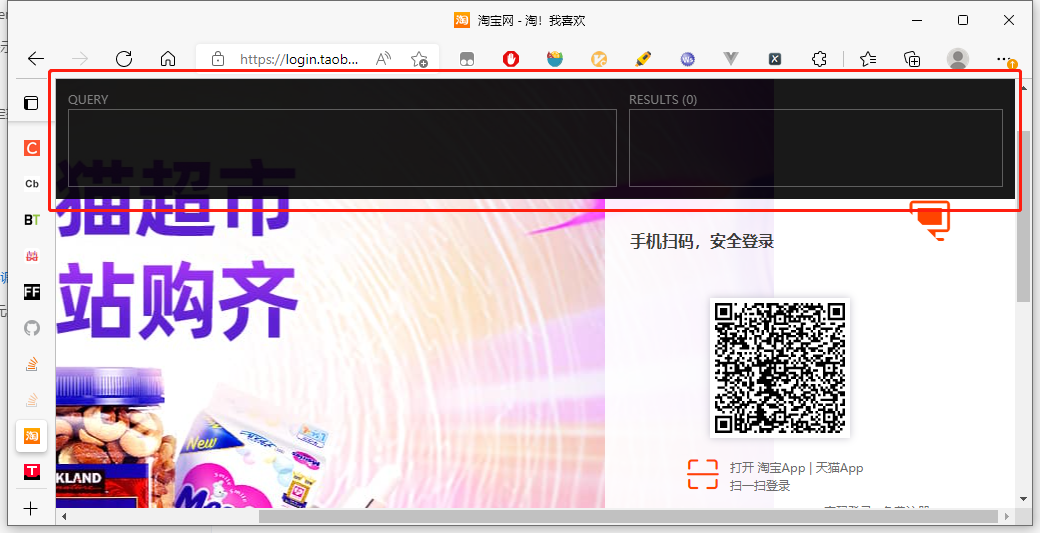Click the scroll-left arrow
Viewport: 1040px width, 533px height.
pyautogui.click(x=64, y=516)
